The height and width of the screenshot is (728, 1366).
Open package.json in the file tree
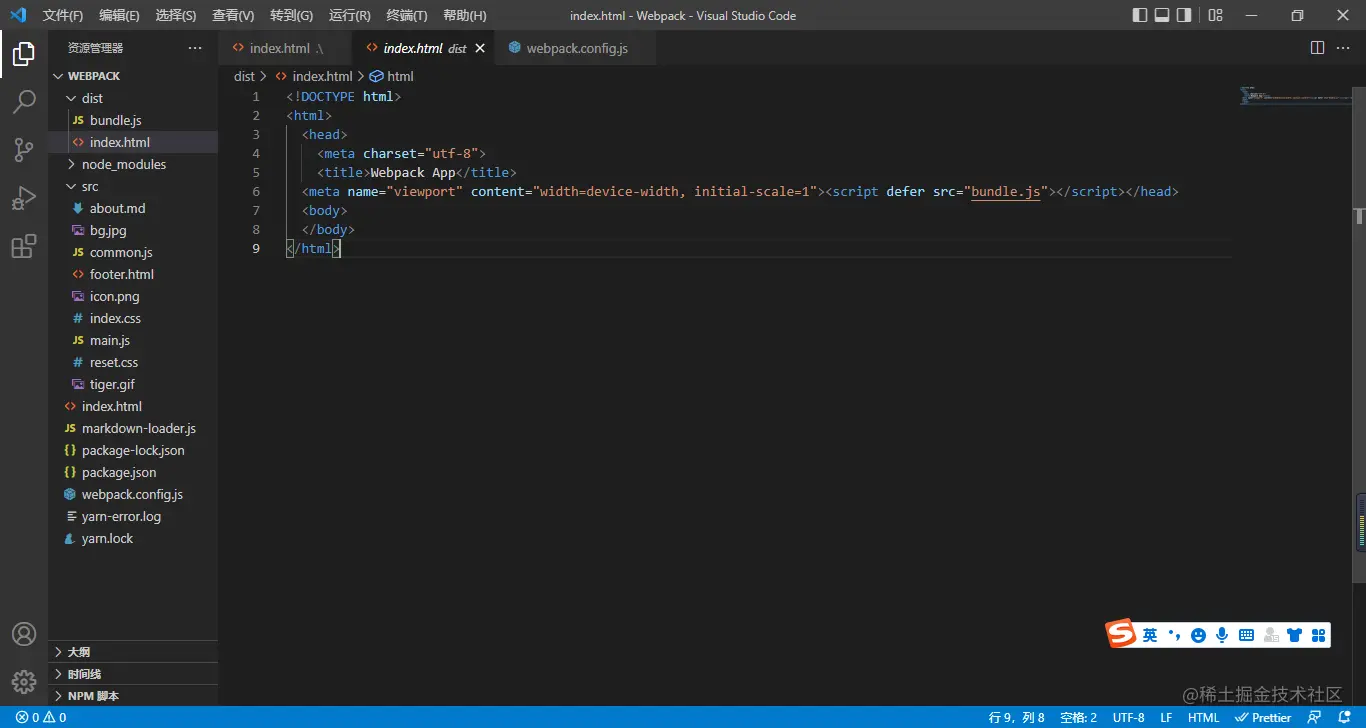pyautogui.click(x=133, y=472)
